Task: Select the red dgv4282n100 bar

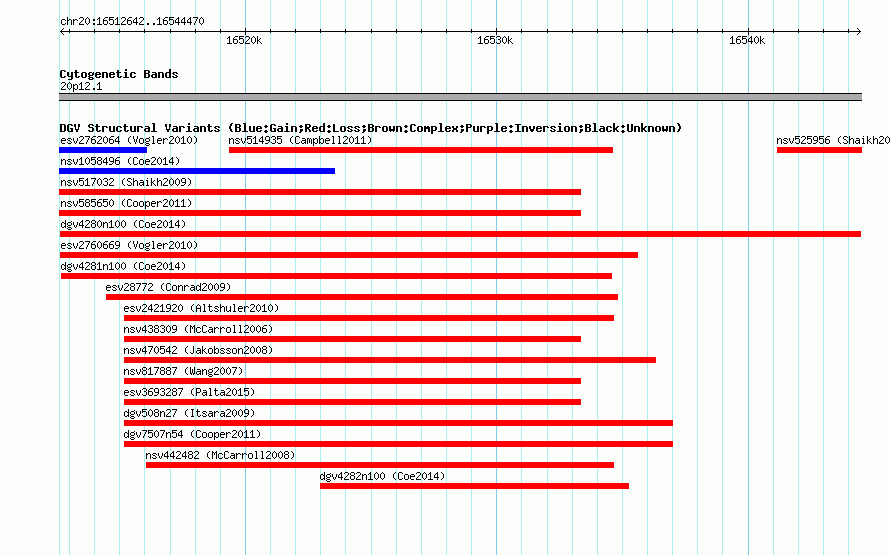Action: click(475, 486)
